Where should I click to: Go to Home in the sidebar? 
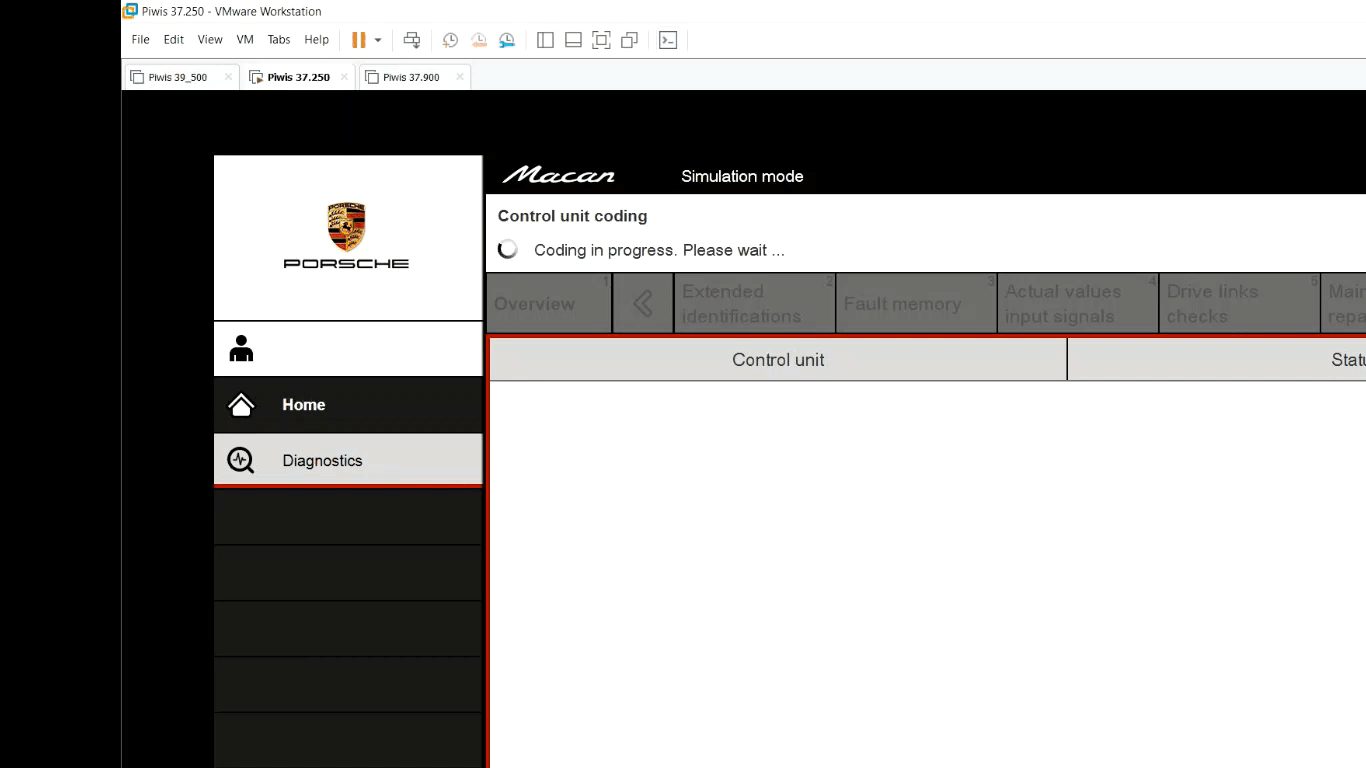pyautogui.click(x=348, y=405)
